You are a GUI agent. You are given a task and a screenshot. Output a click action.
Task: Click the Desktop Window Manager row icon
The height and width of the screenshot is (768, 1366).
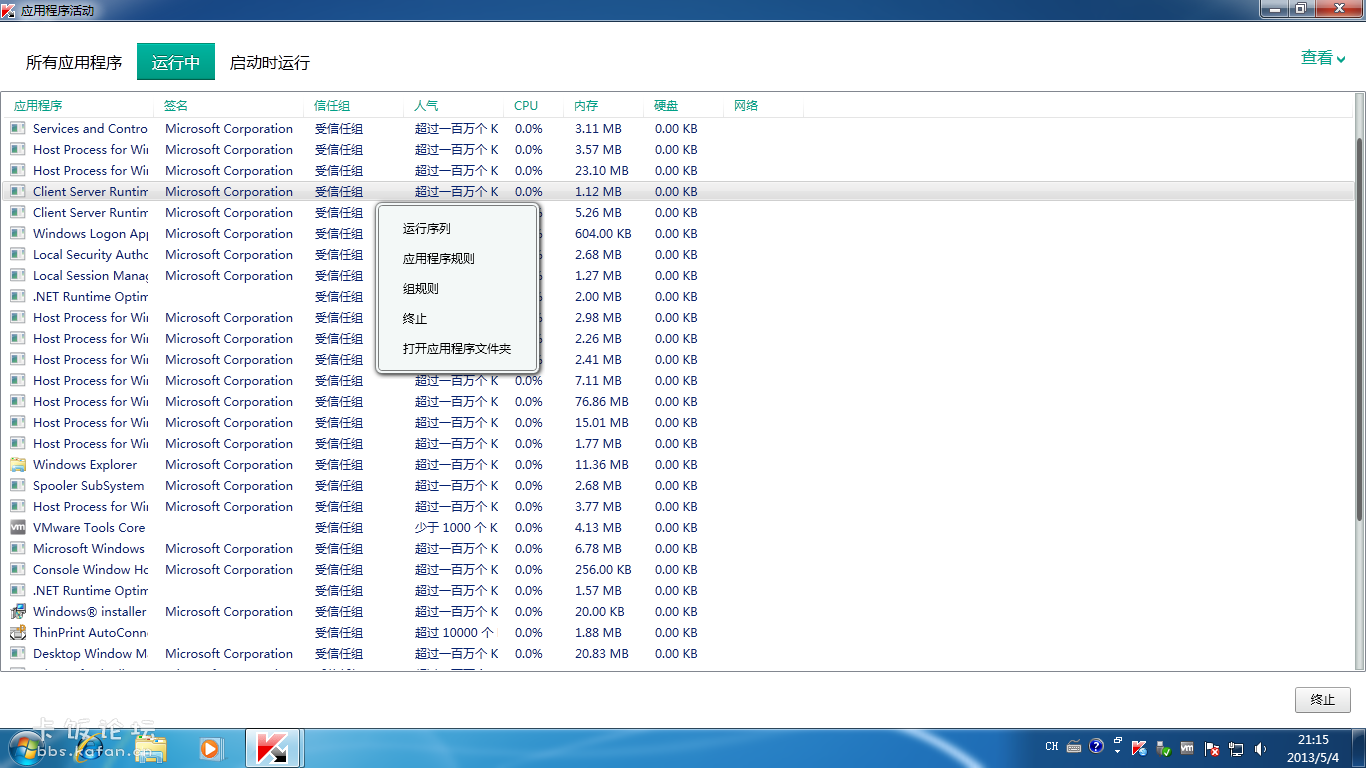click(18, 653)
